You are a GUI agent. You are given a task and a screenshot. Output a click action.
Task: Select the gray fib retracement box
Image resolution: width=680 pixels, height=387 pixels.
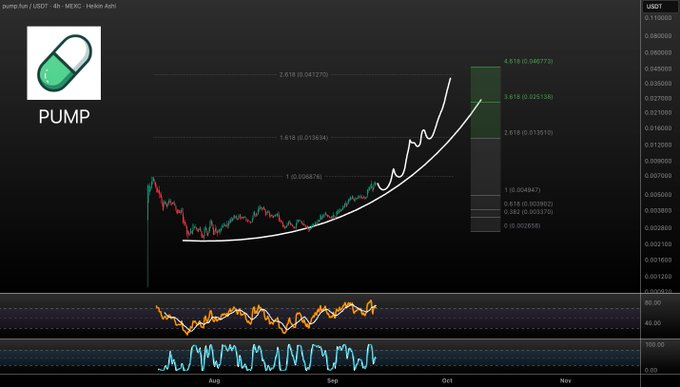(x=485, y=185)
